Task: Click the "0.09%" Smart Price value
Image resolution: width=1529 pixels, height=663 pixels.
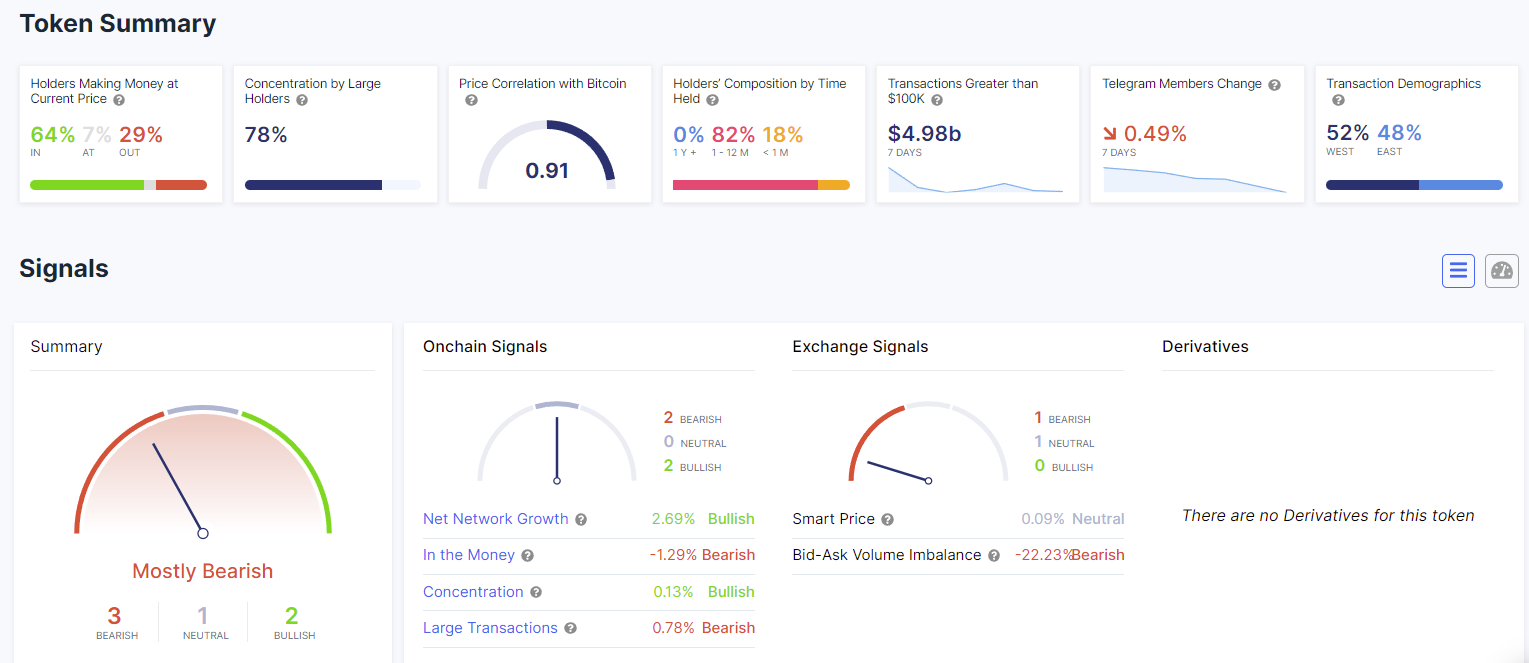Action: point(1042,519)
